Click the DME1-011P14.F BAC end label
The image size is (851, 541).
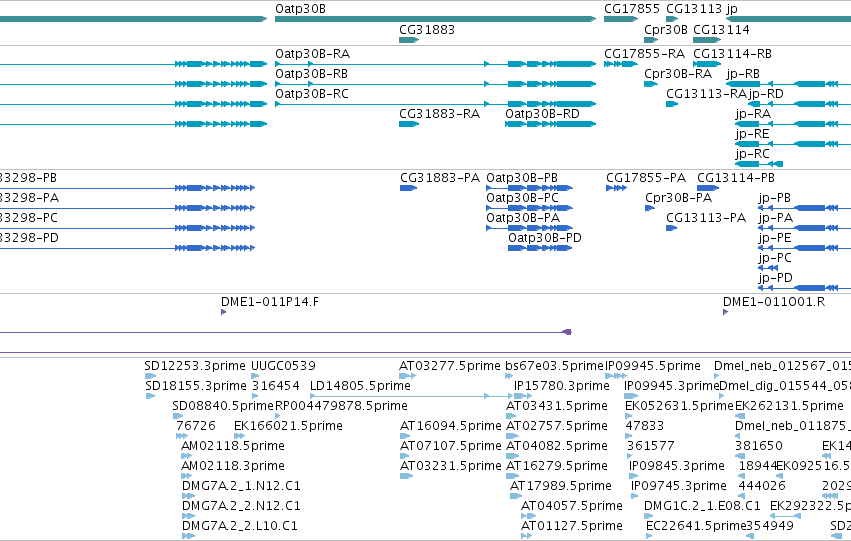click(270, 302)
